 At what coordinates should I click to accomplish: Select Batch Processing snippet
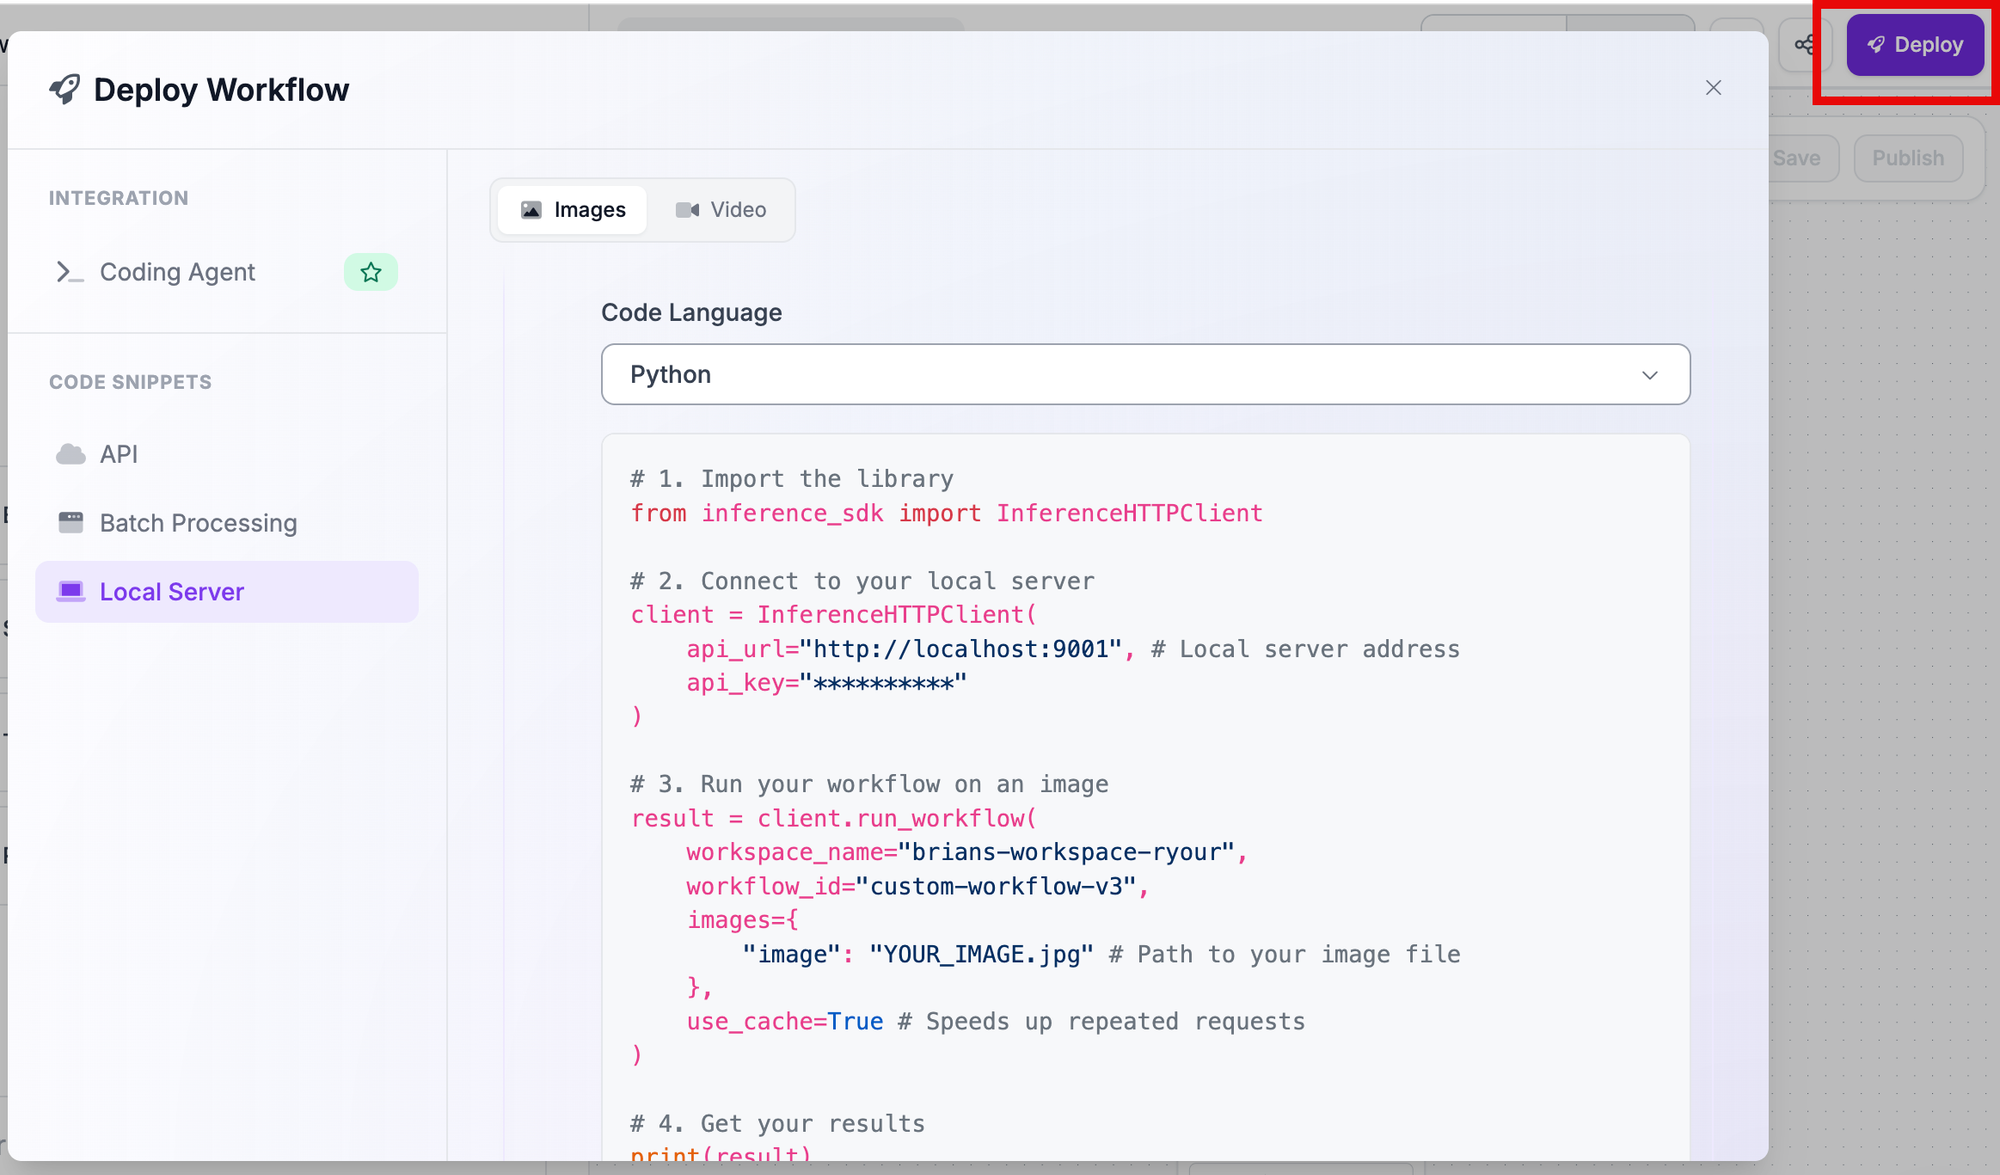[227, 523]
